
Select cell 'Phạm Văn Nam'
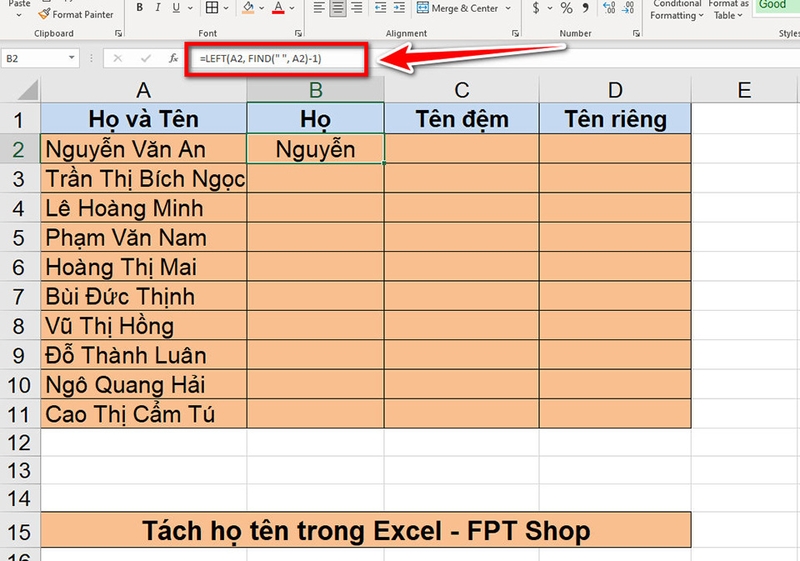tap(144, 238)
